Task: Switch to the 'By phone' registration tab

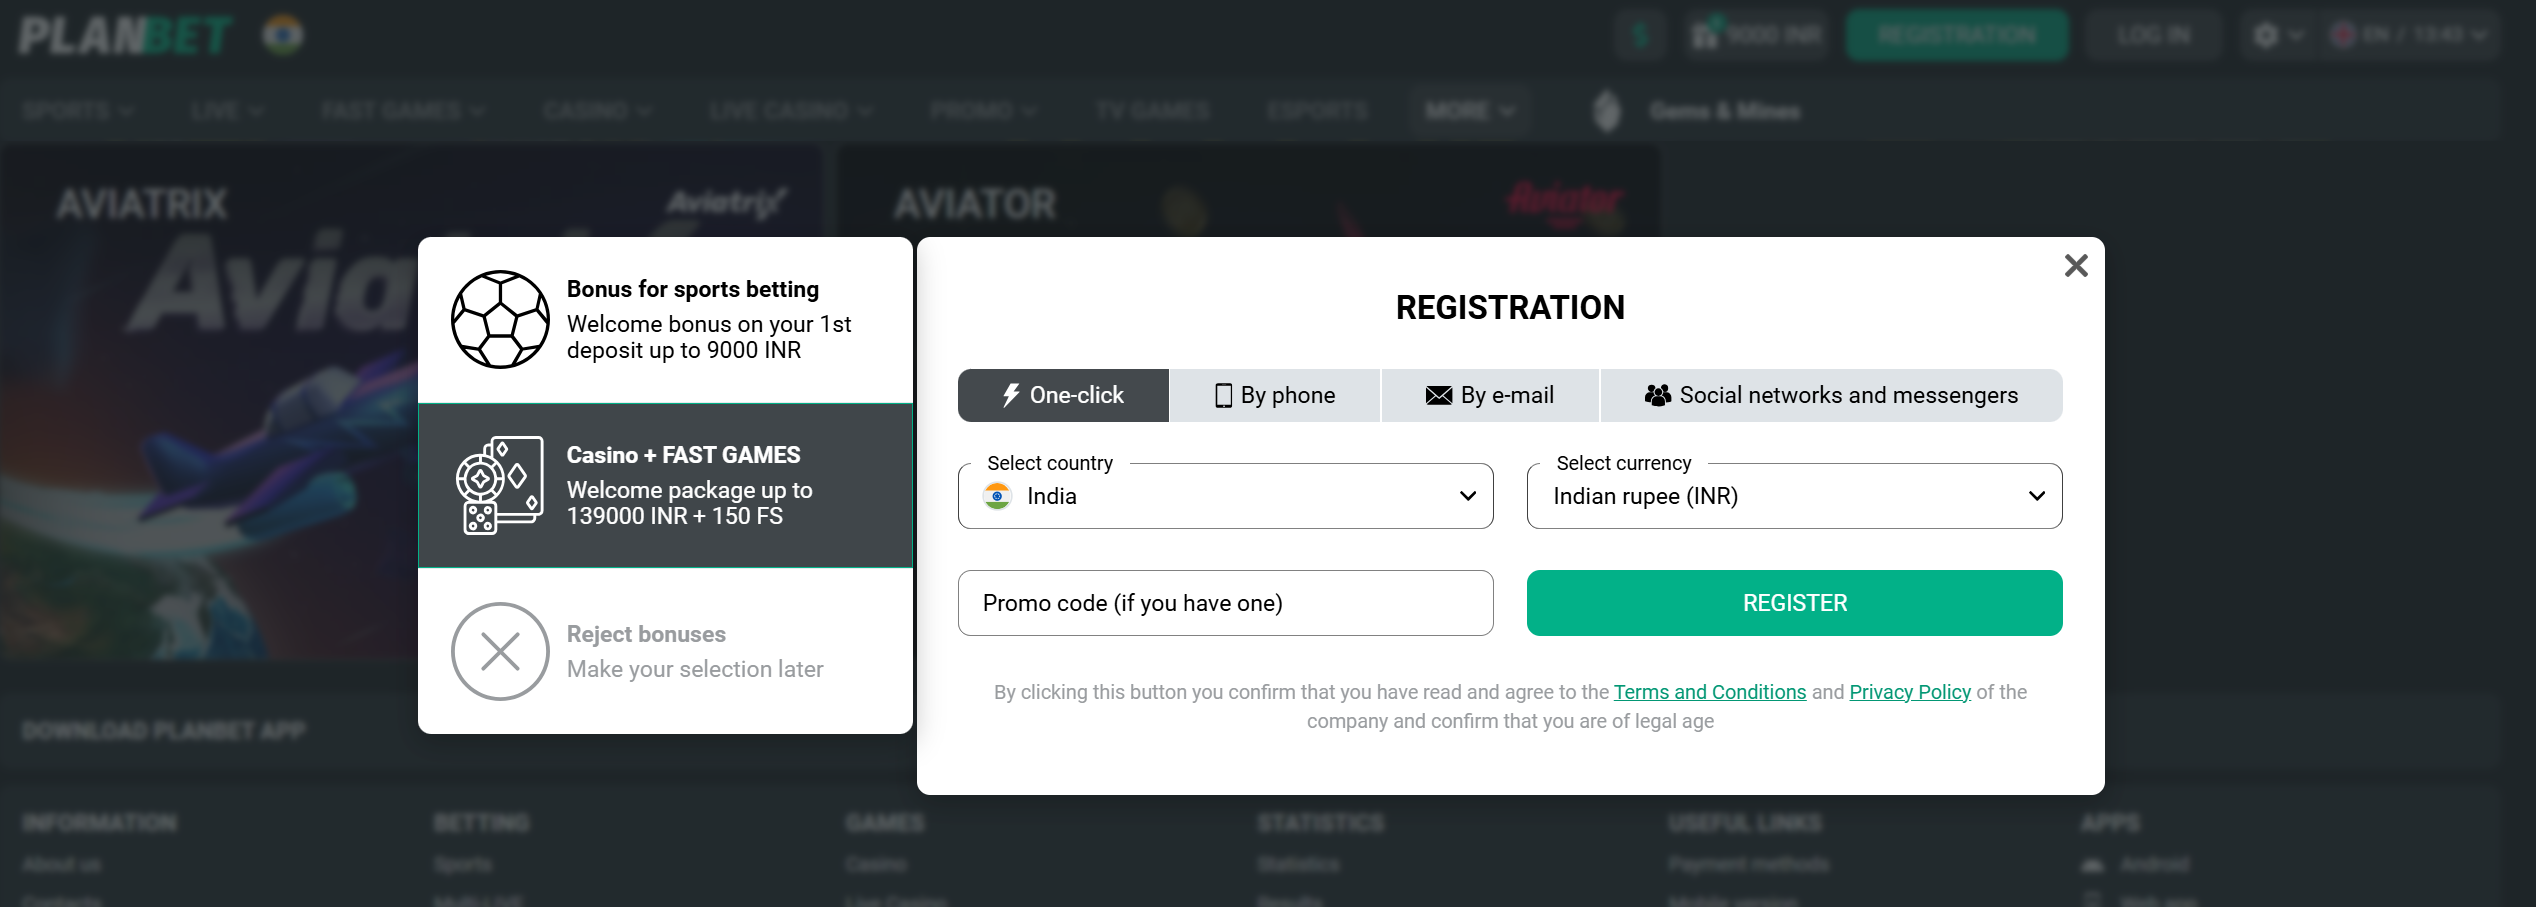Action: (1274, 395)
